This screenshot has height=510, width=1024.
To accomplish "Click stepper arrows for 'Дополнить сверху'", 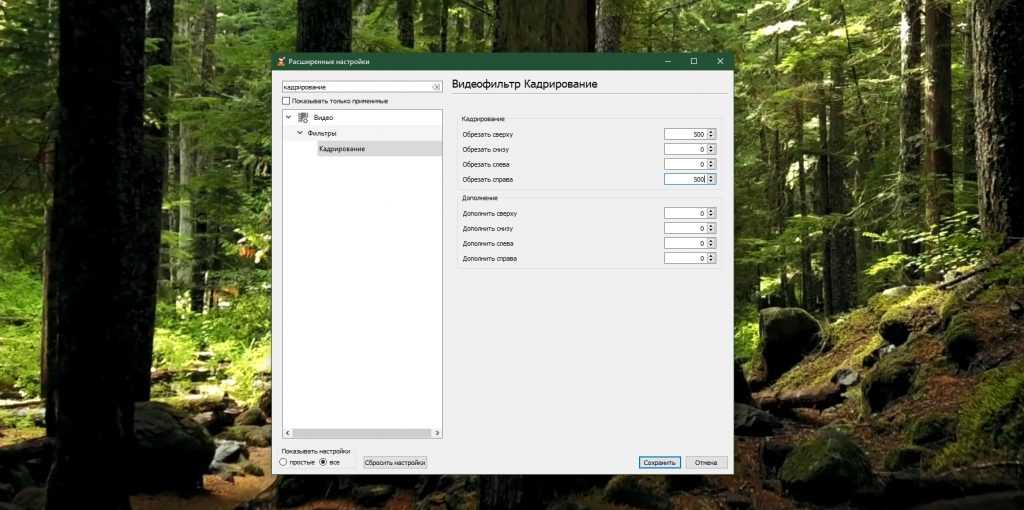I will (x=711, y=213).
